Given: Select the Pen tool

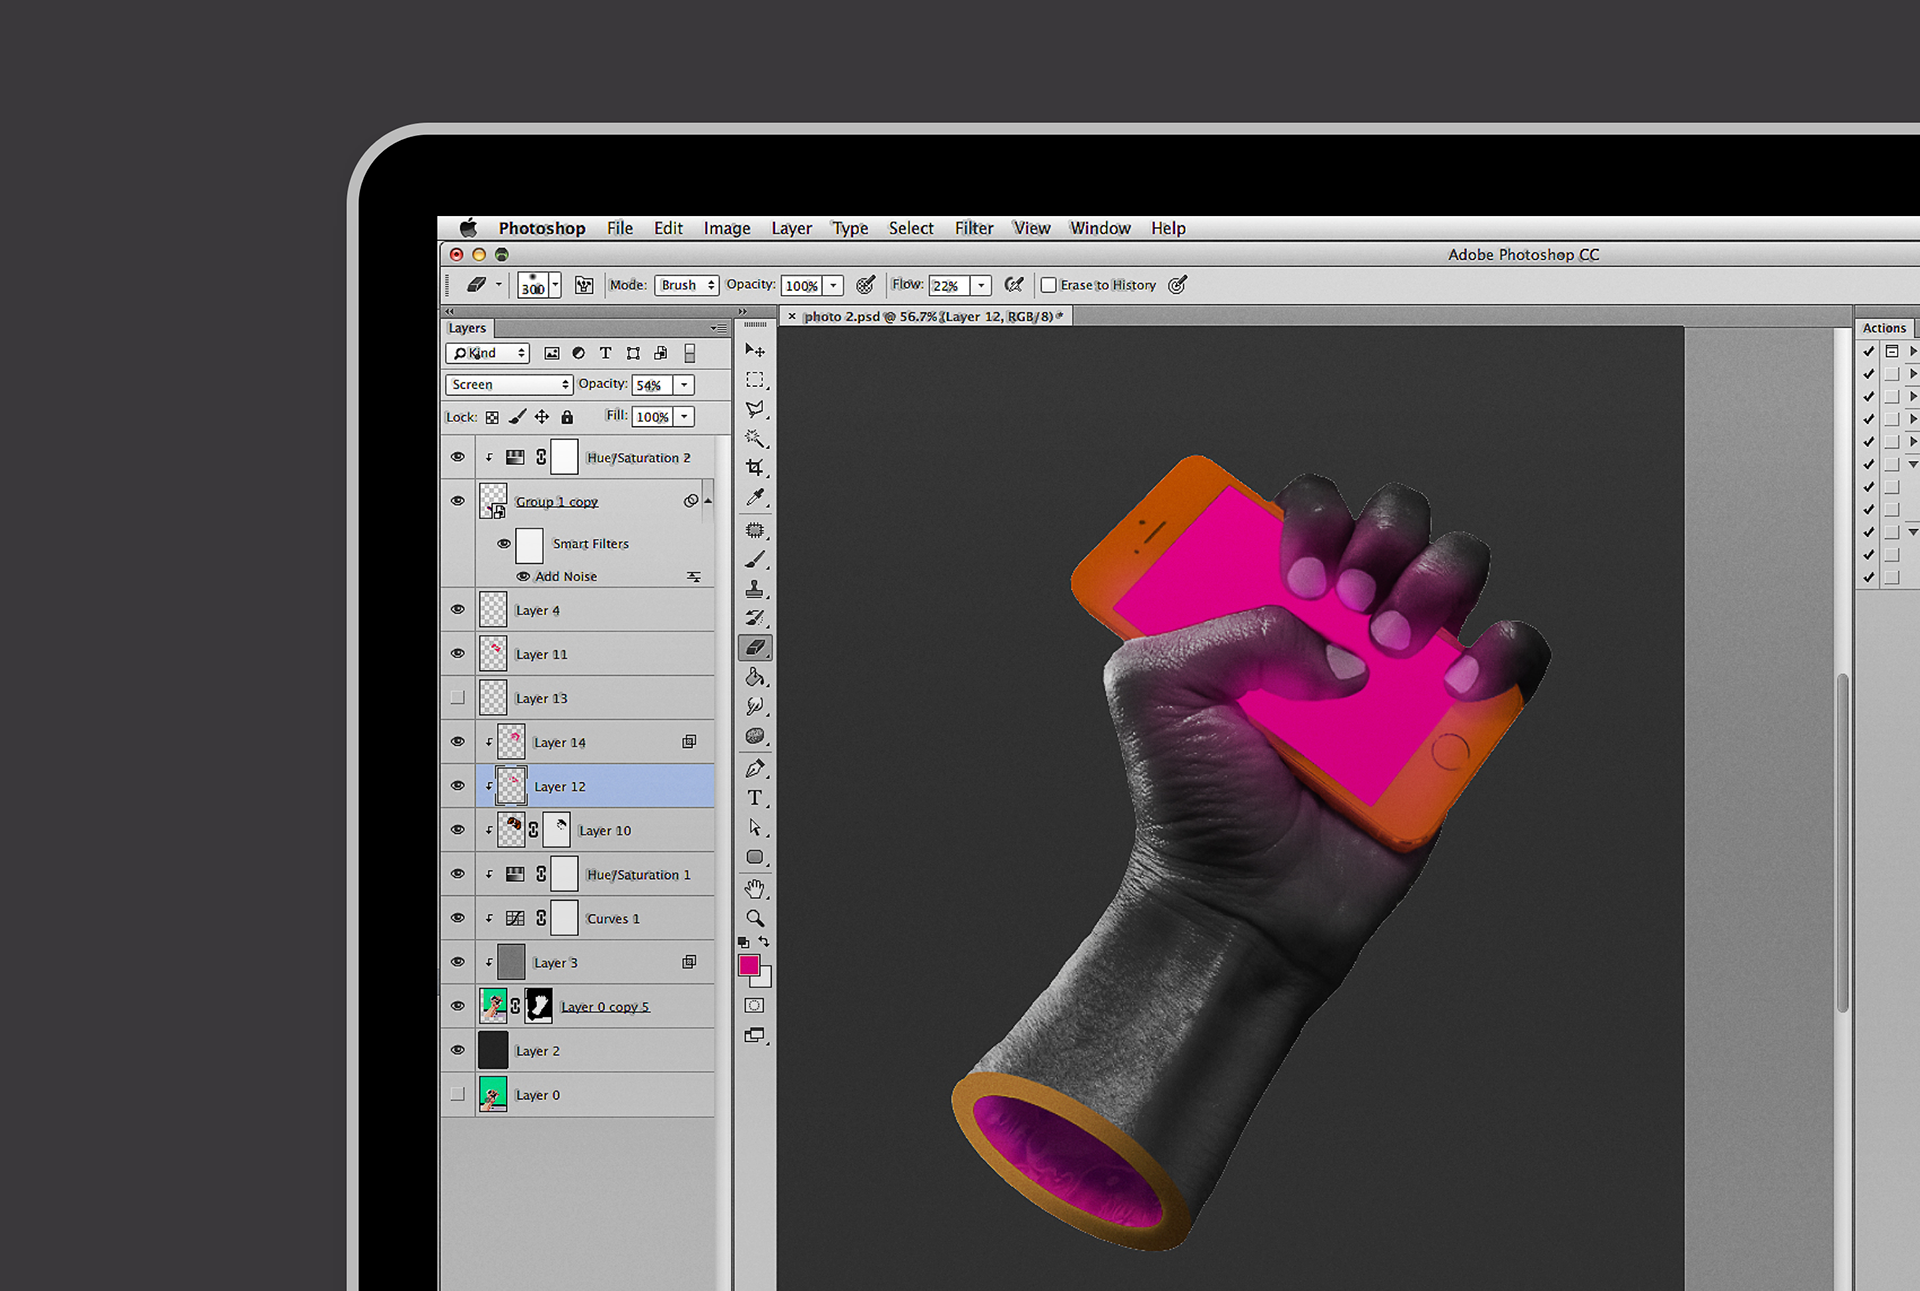Looking at the screenshot, I should click(755, 768).
